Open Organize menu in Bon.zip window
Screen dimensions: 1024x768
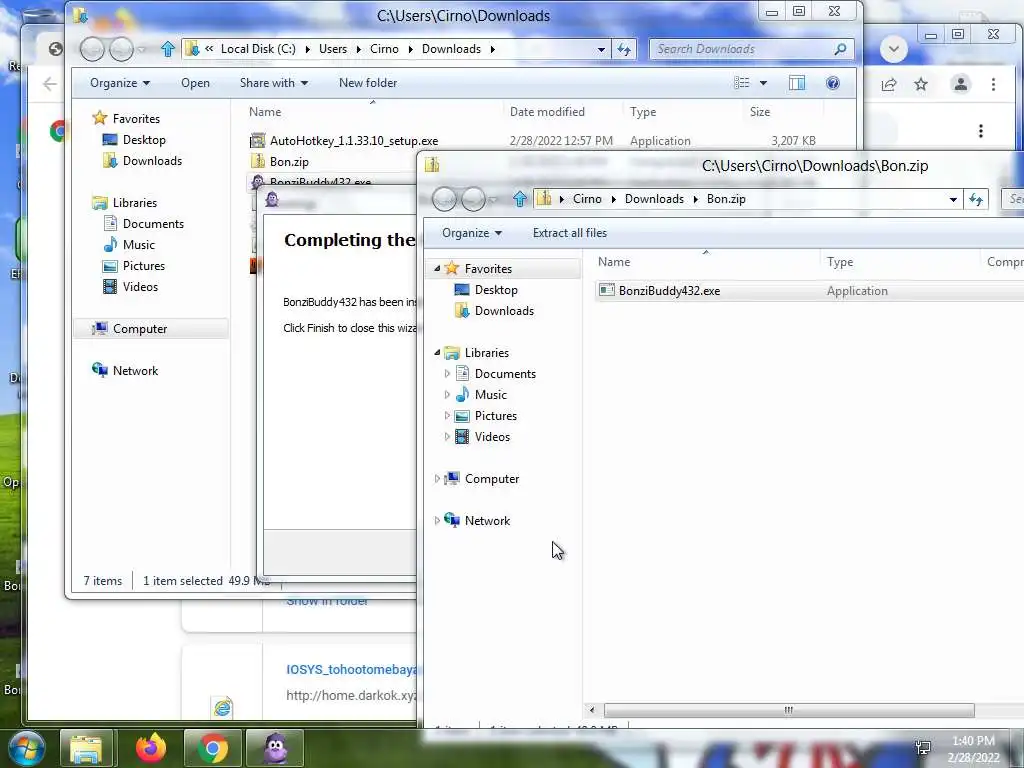point(472,233)
